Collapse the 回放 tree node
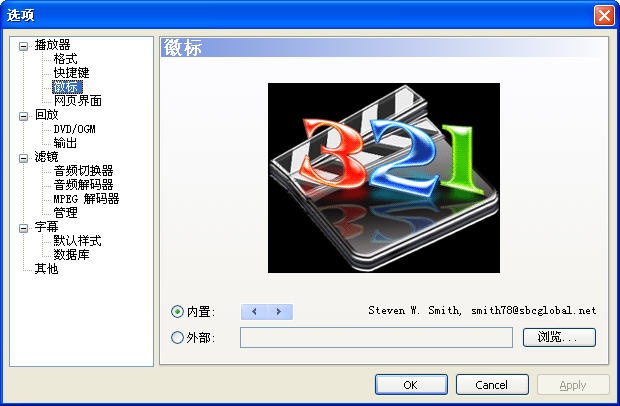Screen dimensions: 620x406 click(x=24, y=115)
